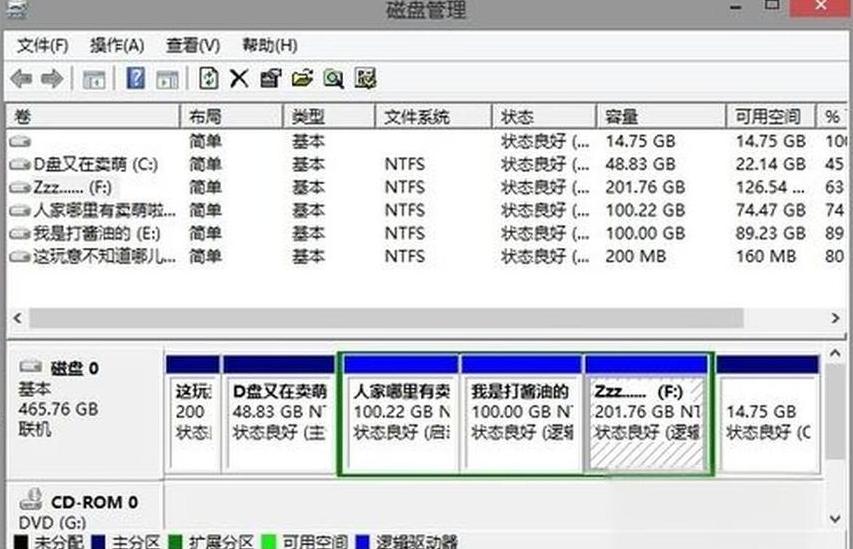This screenshot has width=853, height=549.
Task: Click the disk pane vertical scrollbar down arrow
Action: tap(835, 519)
